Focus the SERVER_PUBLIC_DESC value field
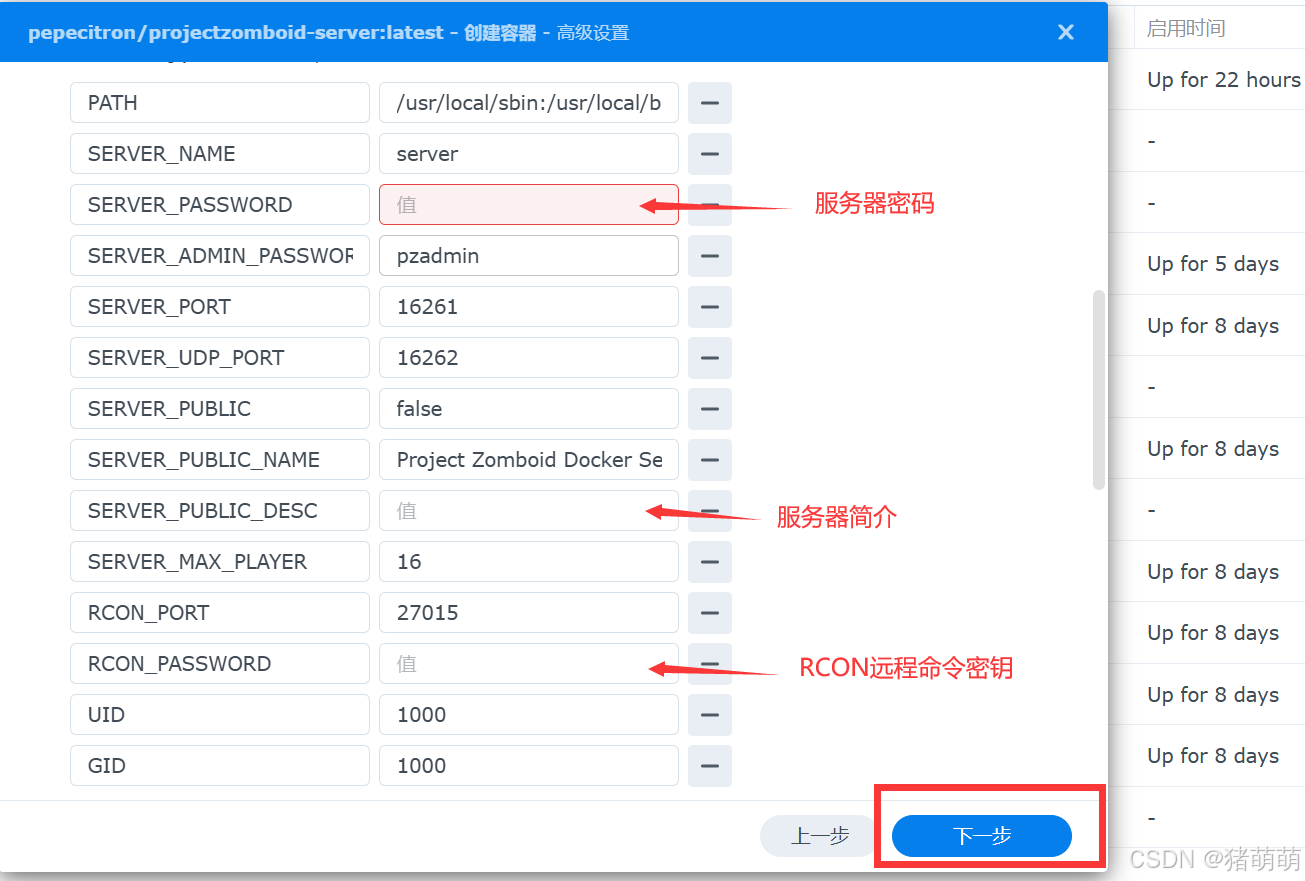The image size is (1305, 881). pos(529,511)
